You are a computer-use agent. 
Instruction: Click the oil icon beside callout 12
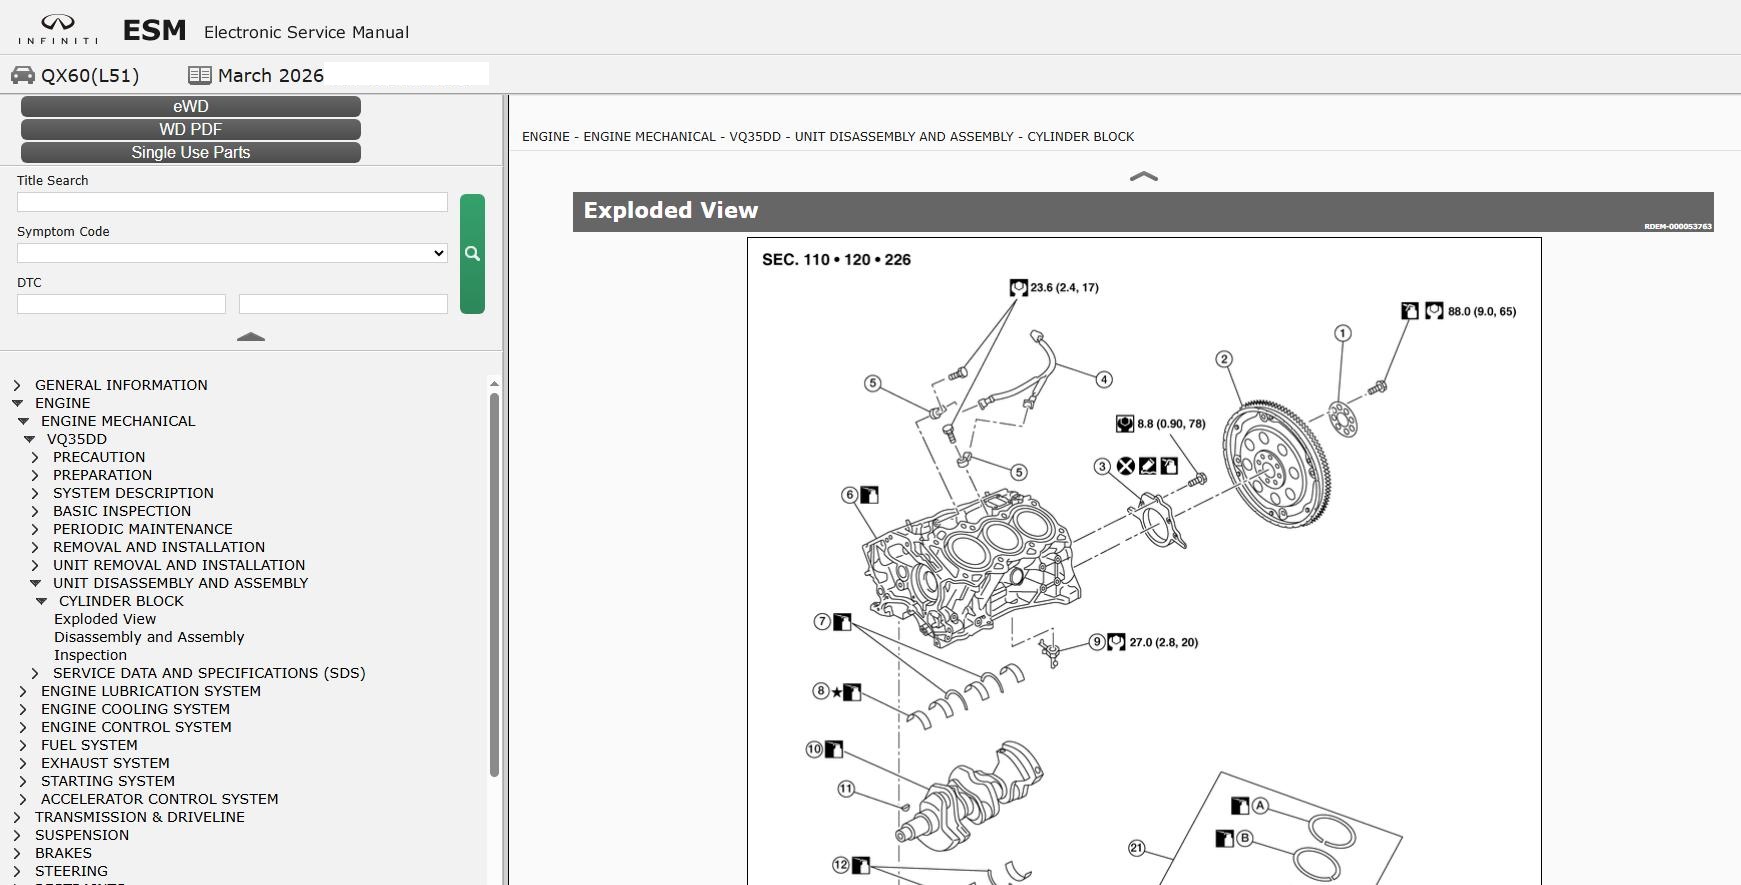pyautogui.click(x=861, y=865)
